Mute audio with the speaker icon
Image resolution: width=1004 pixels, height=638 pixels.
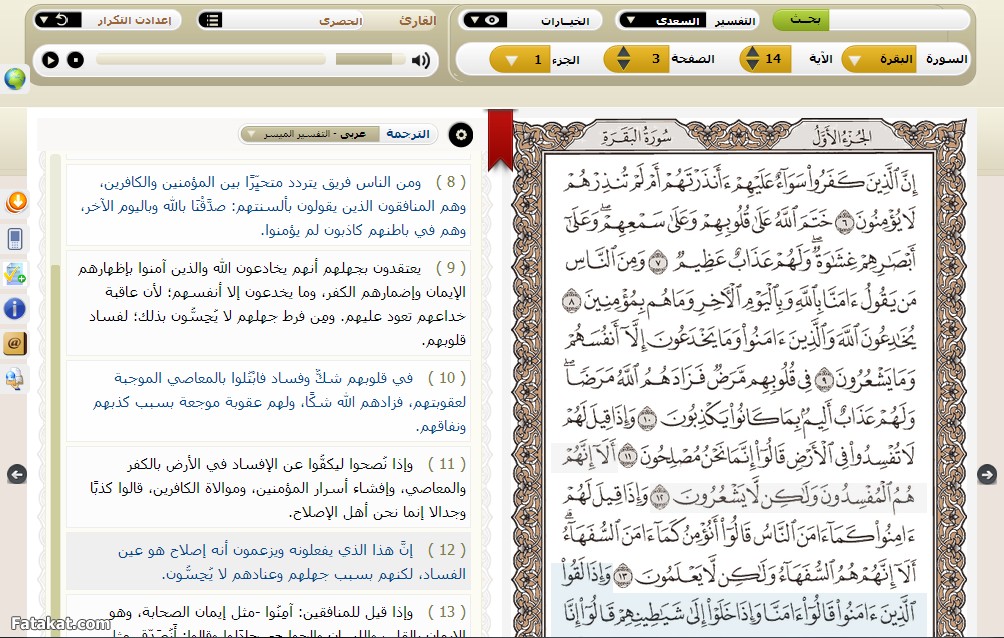tap(421, 60)
